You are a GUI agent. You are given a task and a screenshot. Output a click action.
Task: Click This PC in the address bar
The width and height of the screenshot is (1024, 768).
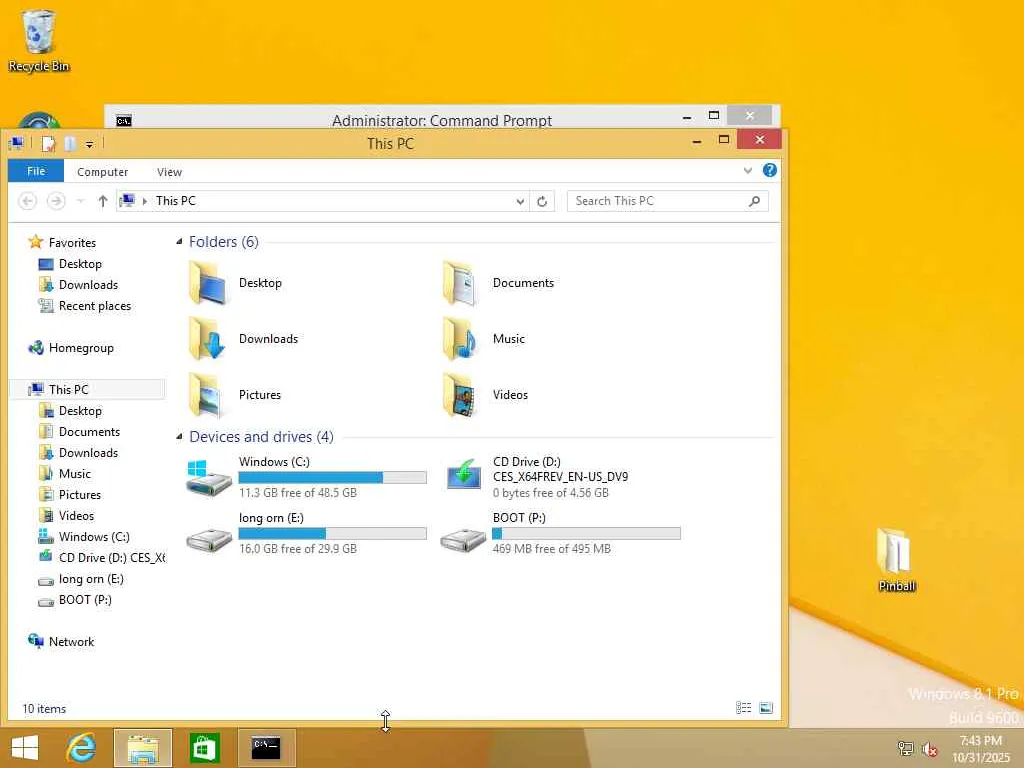click(176, 201)
